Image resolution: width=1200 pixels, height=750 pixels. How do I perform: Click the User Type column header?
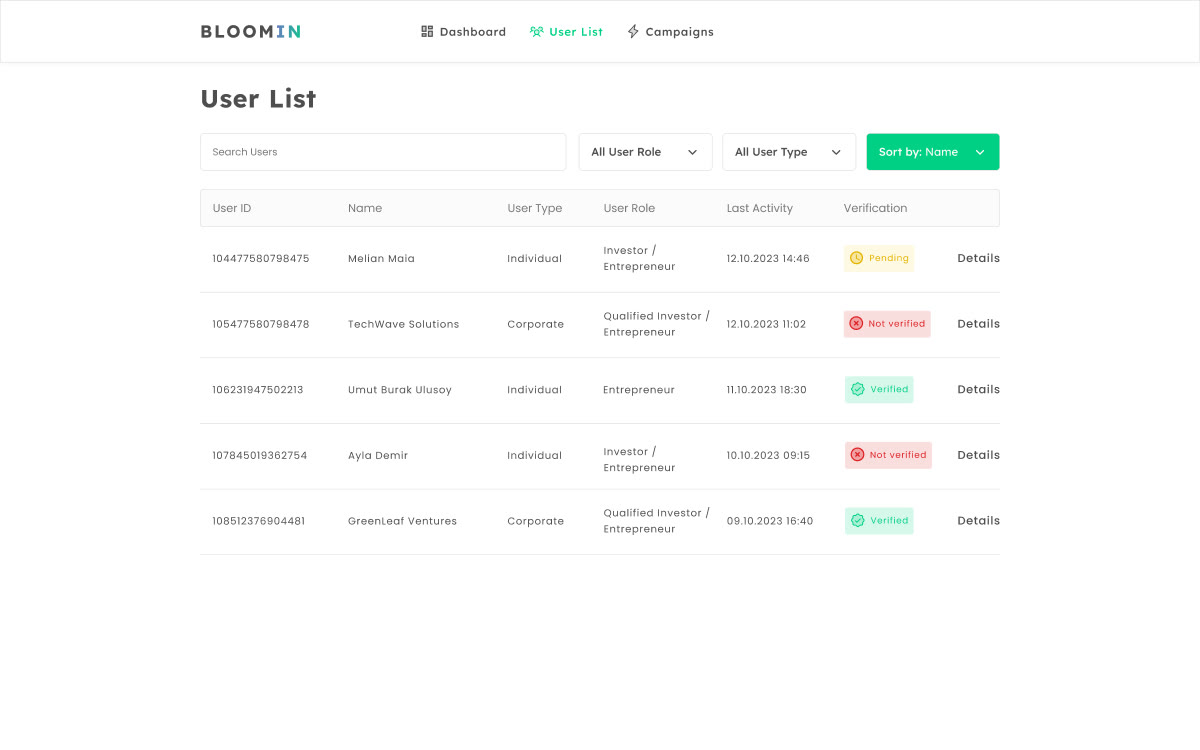(x=535, y=208)
